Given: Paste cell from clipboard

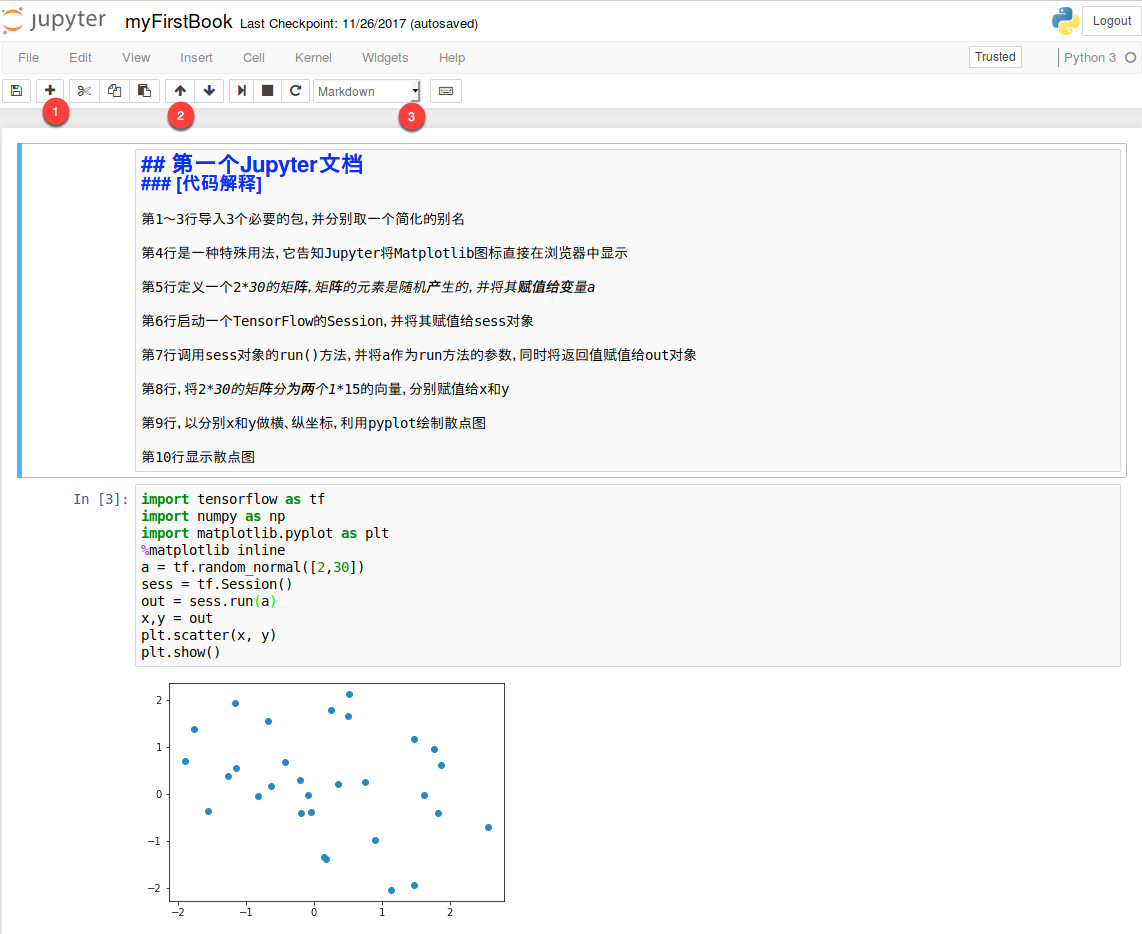Looking at the screenshot, I should click(x=144, y=91).
